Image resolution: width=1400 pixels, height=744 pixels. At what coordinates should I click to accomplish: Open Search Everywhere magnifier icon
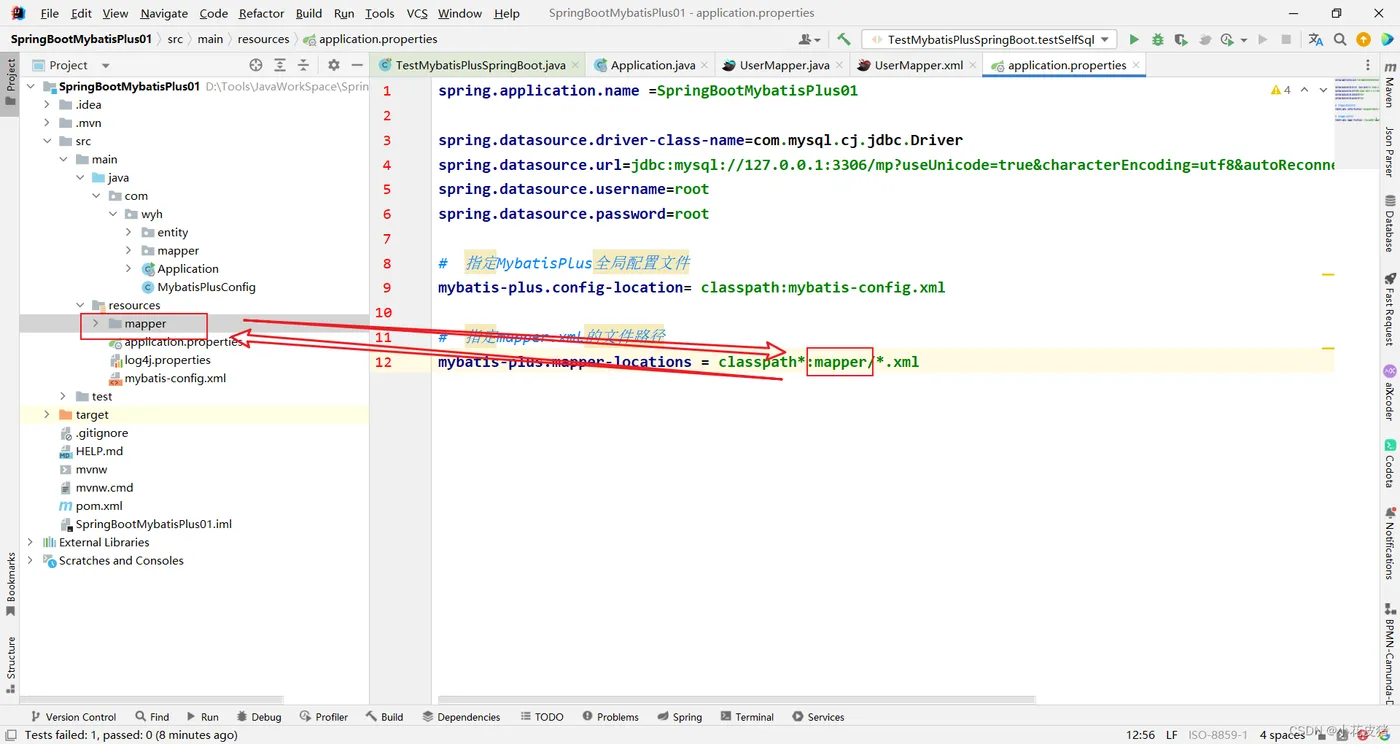coord(1340,40)
